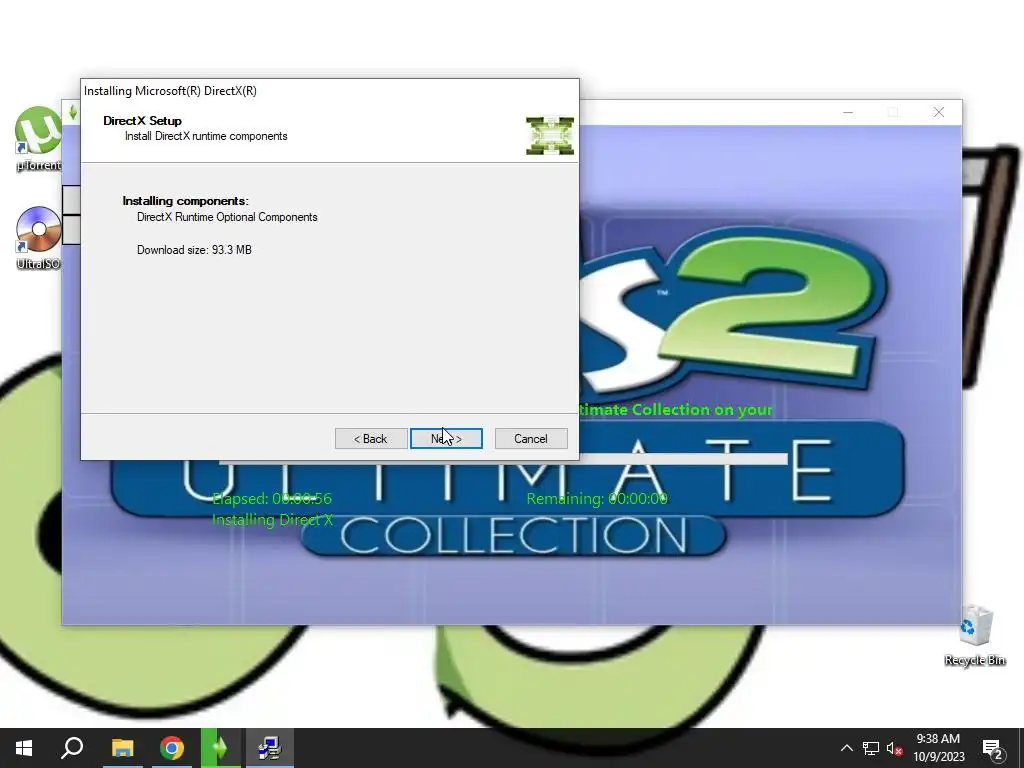Switch to the Sims 2 installer taskbar item
Screen dimensions: 1024x768
point(220,748)
